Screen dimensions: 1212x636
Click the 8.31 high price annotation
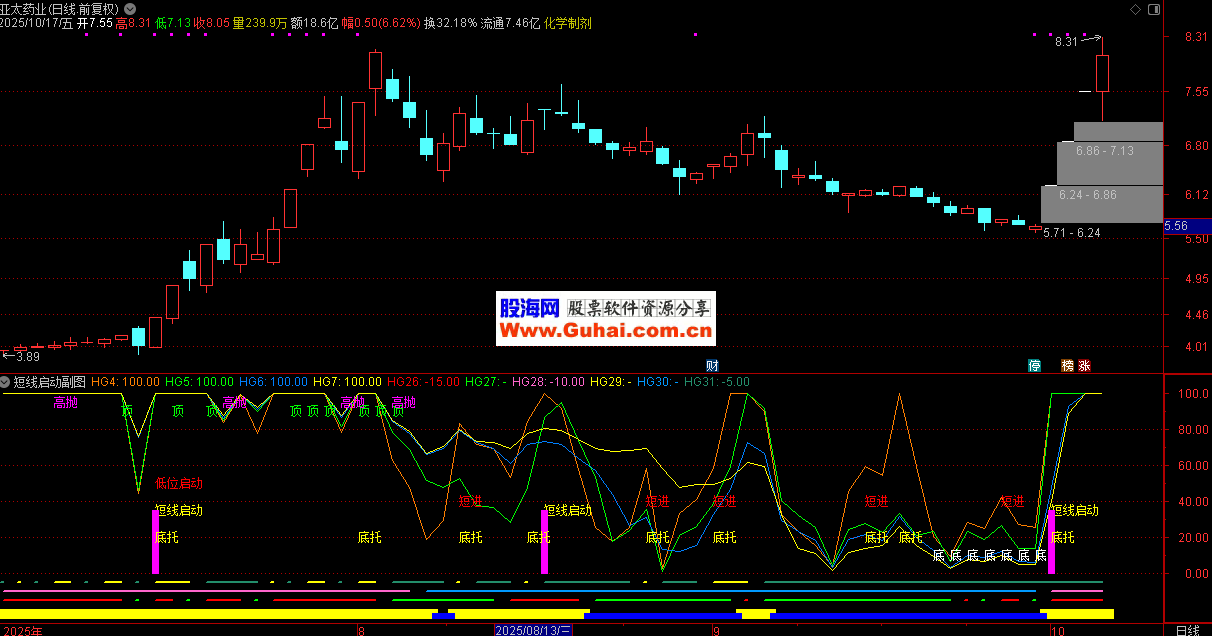[1066, 42]
